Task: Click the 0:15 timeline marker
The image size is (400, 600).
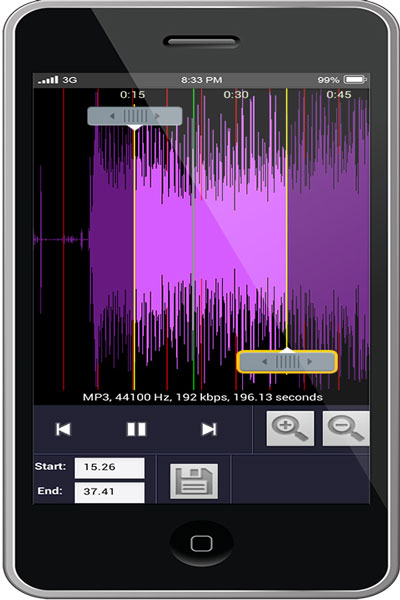Action: 132,95
